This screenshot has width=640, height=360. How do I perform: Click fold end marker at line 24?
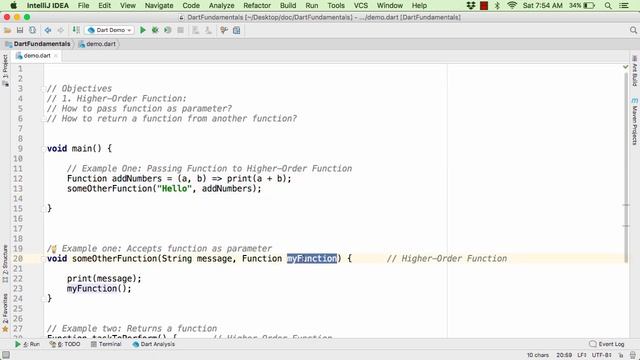click(43, 299)
